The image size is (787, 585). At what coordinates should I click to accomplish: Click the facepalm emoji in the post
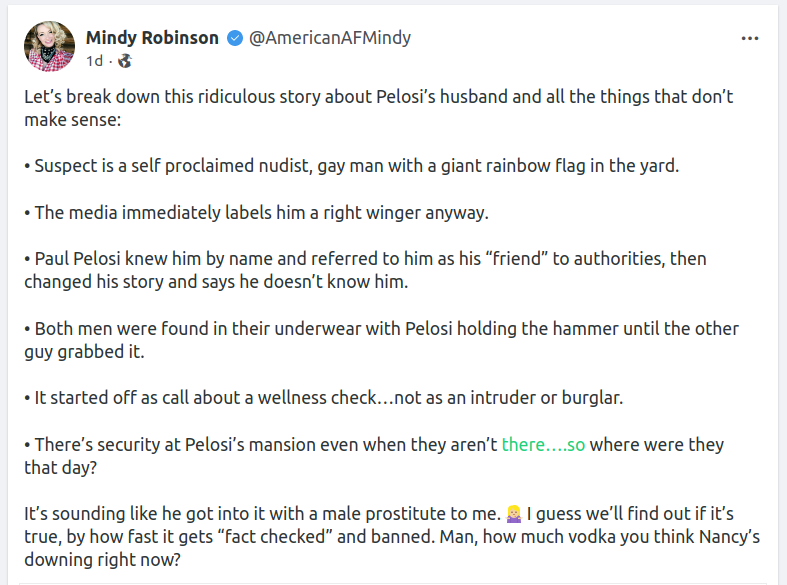(515, 514)
